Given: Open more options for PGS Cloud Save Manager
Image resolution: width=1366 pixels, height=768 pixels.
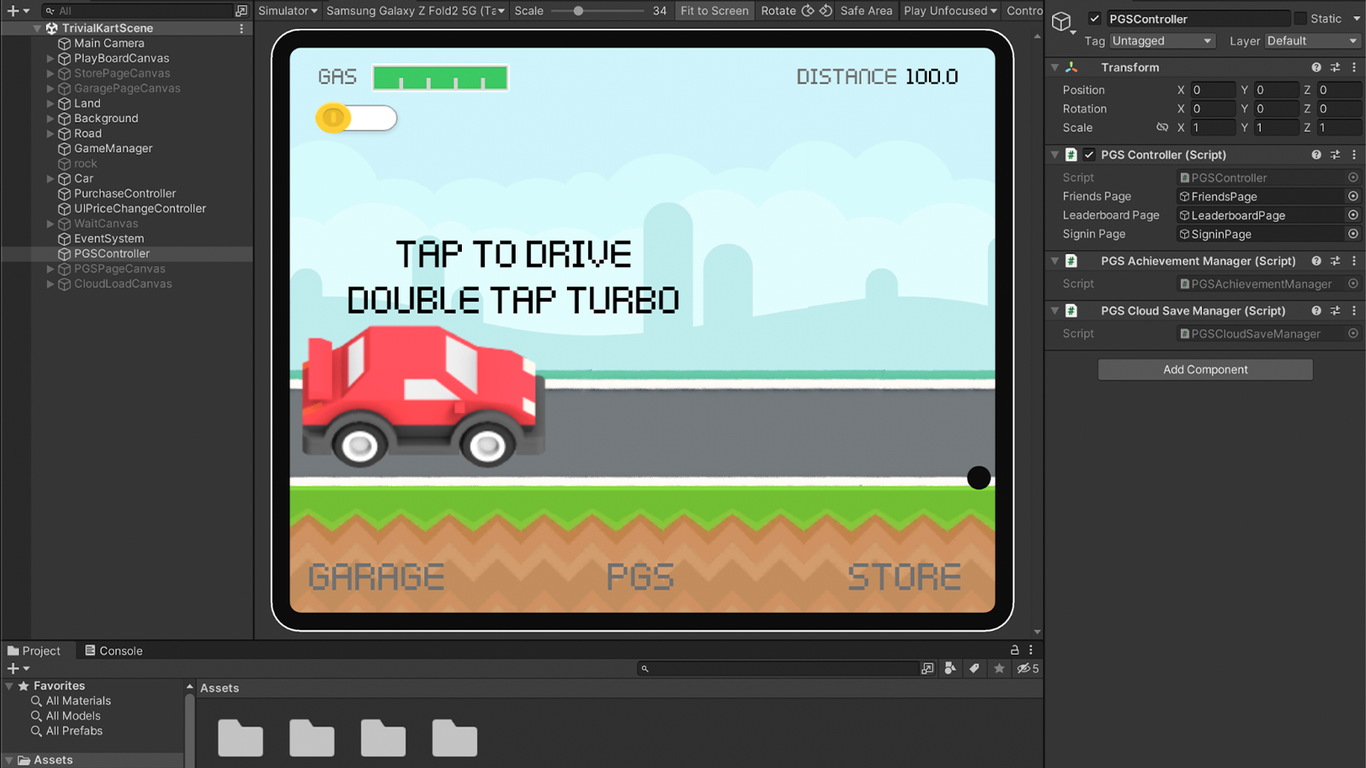Looking at the screenshot, I should [1354, 311].
